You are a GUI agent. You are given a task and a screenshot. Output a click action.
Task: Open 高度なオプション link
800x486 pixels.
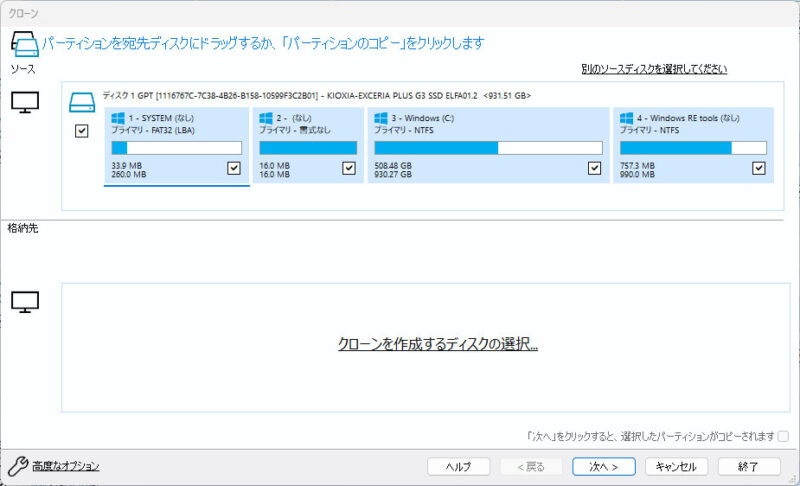click(66, 466)
